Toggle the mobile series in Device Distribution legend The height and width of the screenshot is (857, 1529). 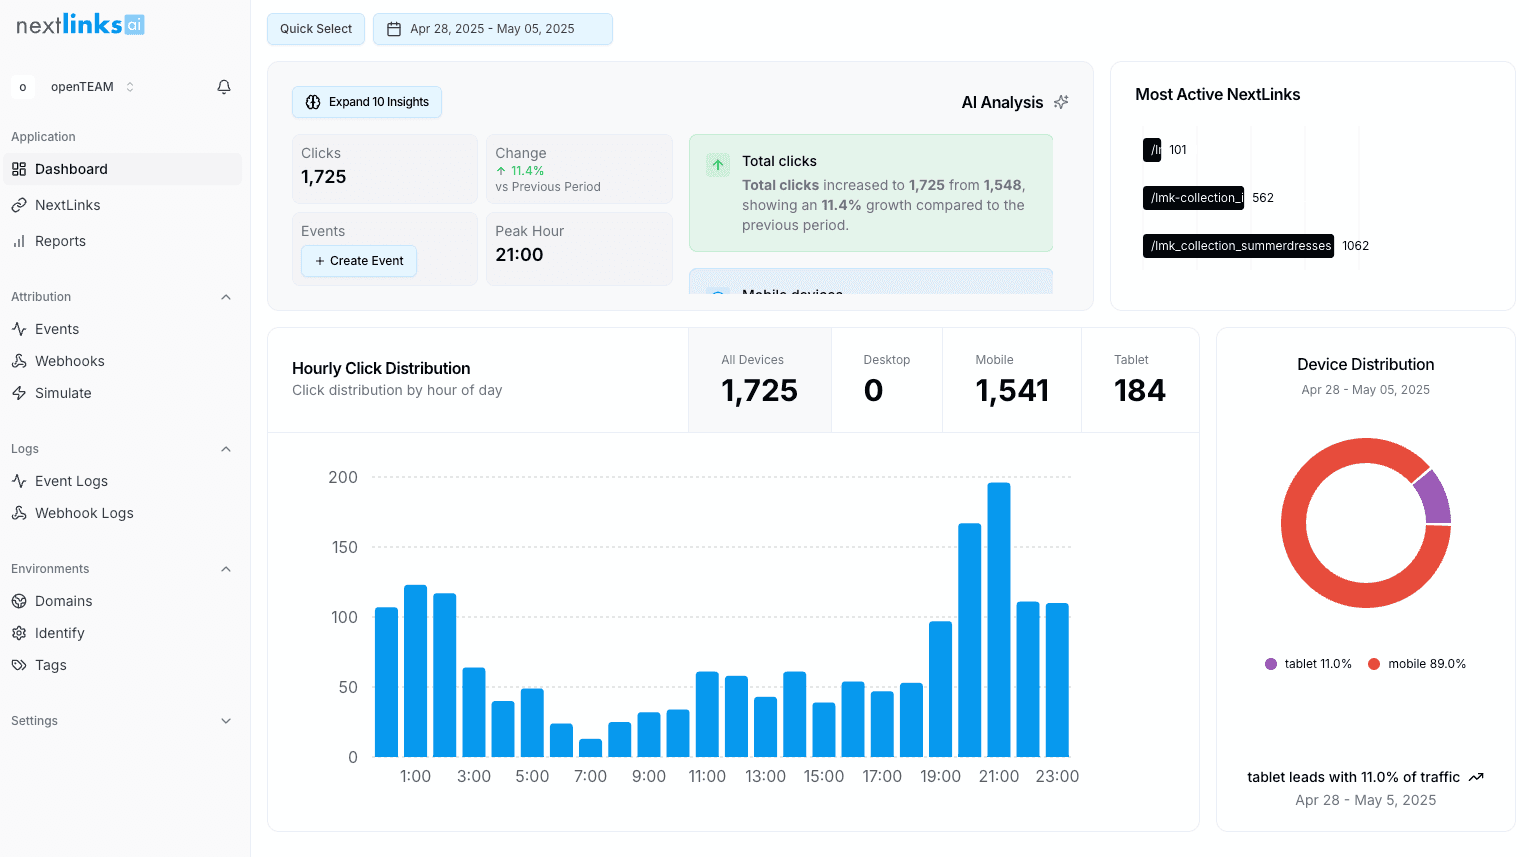1416,663
